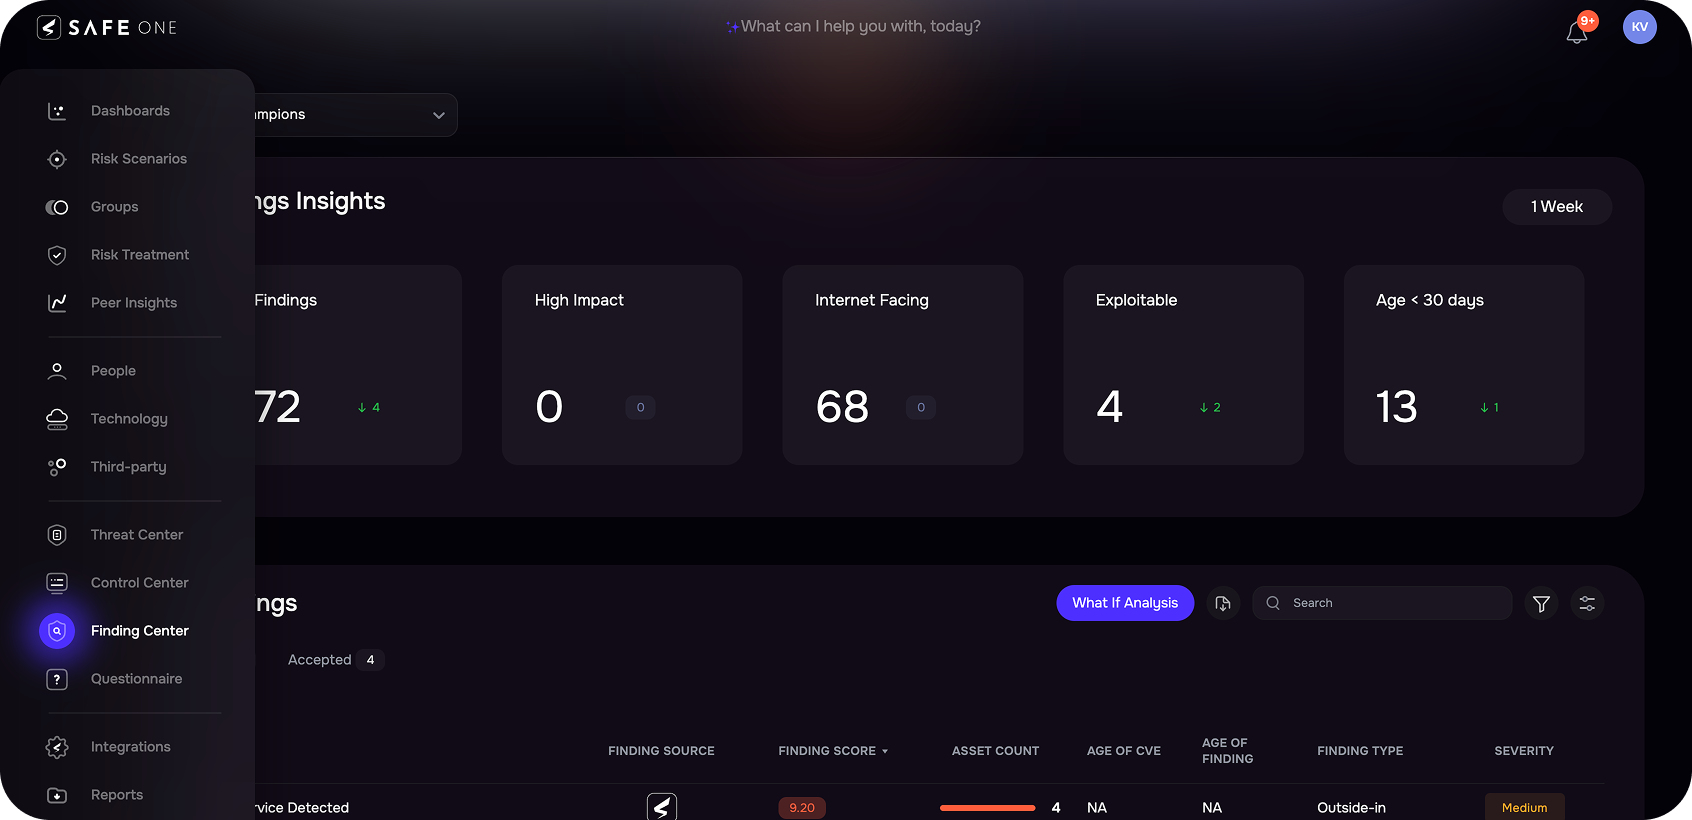Click the export findings icon
1692x820 pixels.
(x=1222, y=603)
